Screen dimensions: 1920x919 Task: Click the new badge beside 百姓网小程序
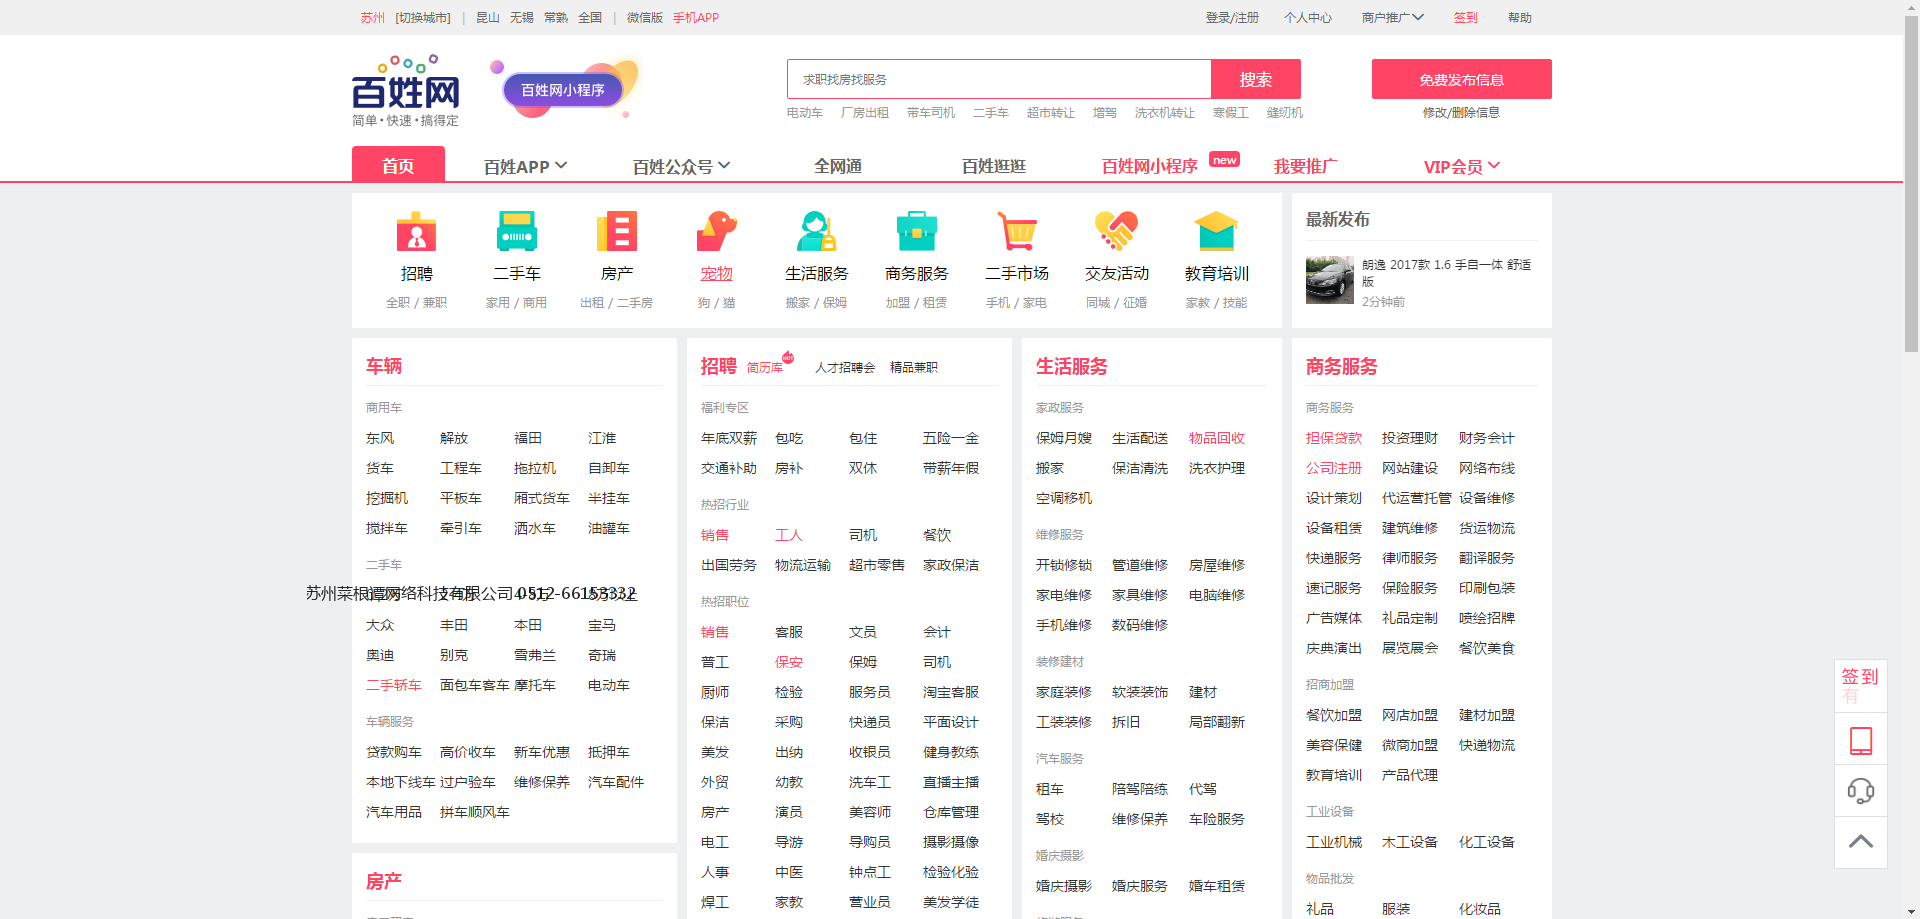coord(1225,160)
